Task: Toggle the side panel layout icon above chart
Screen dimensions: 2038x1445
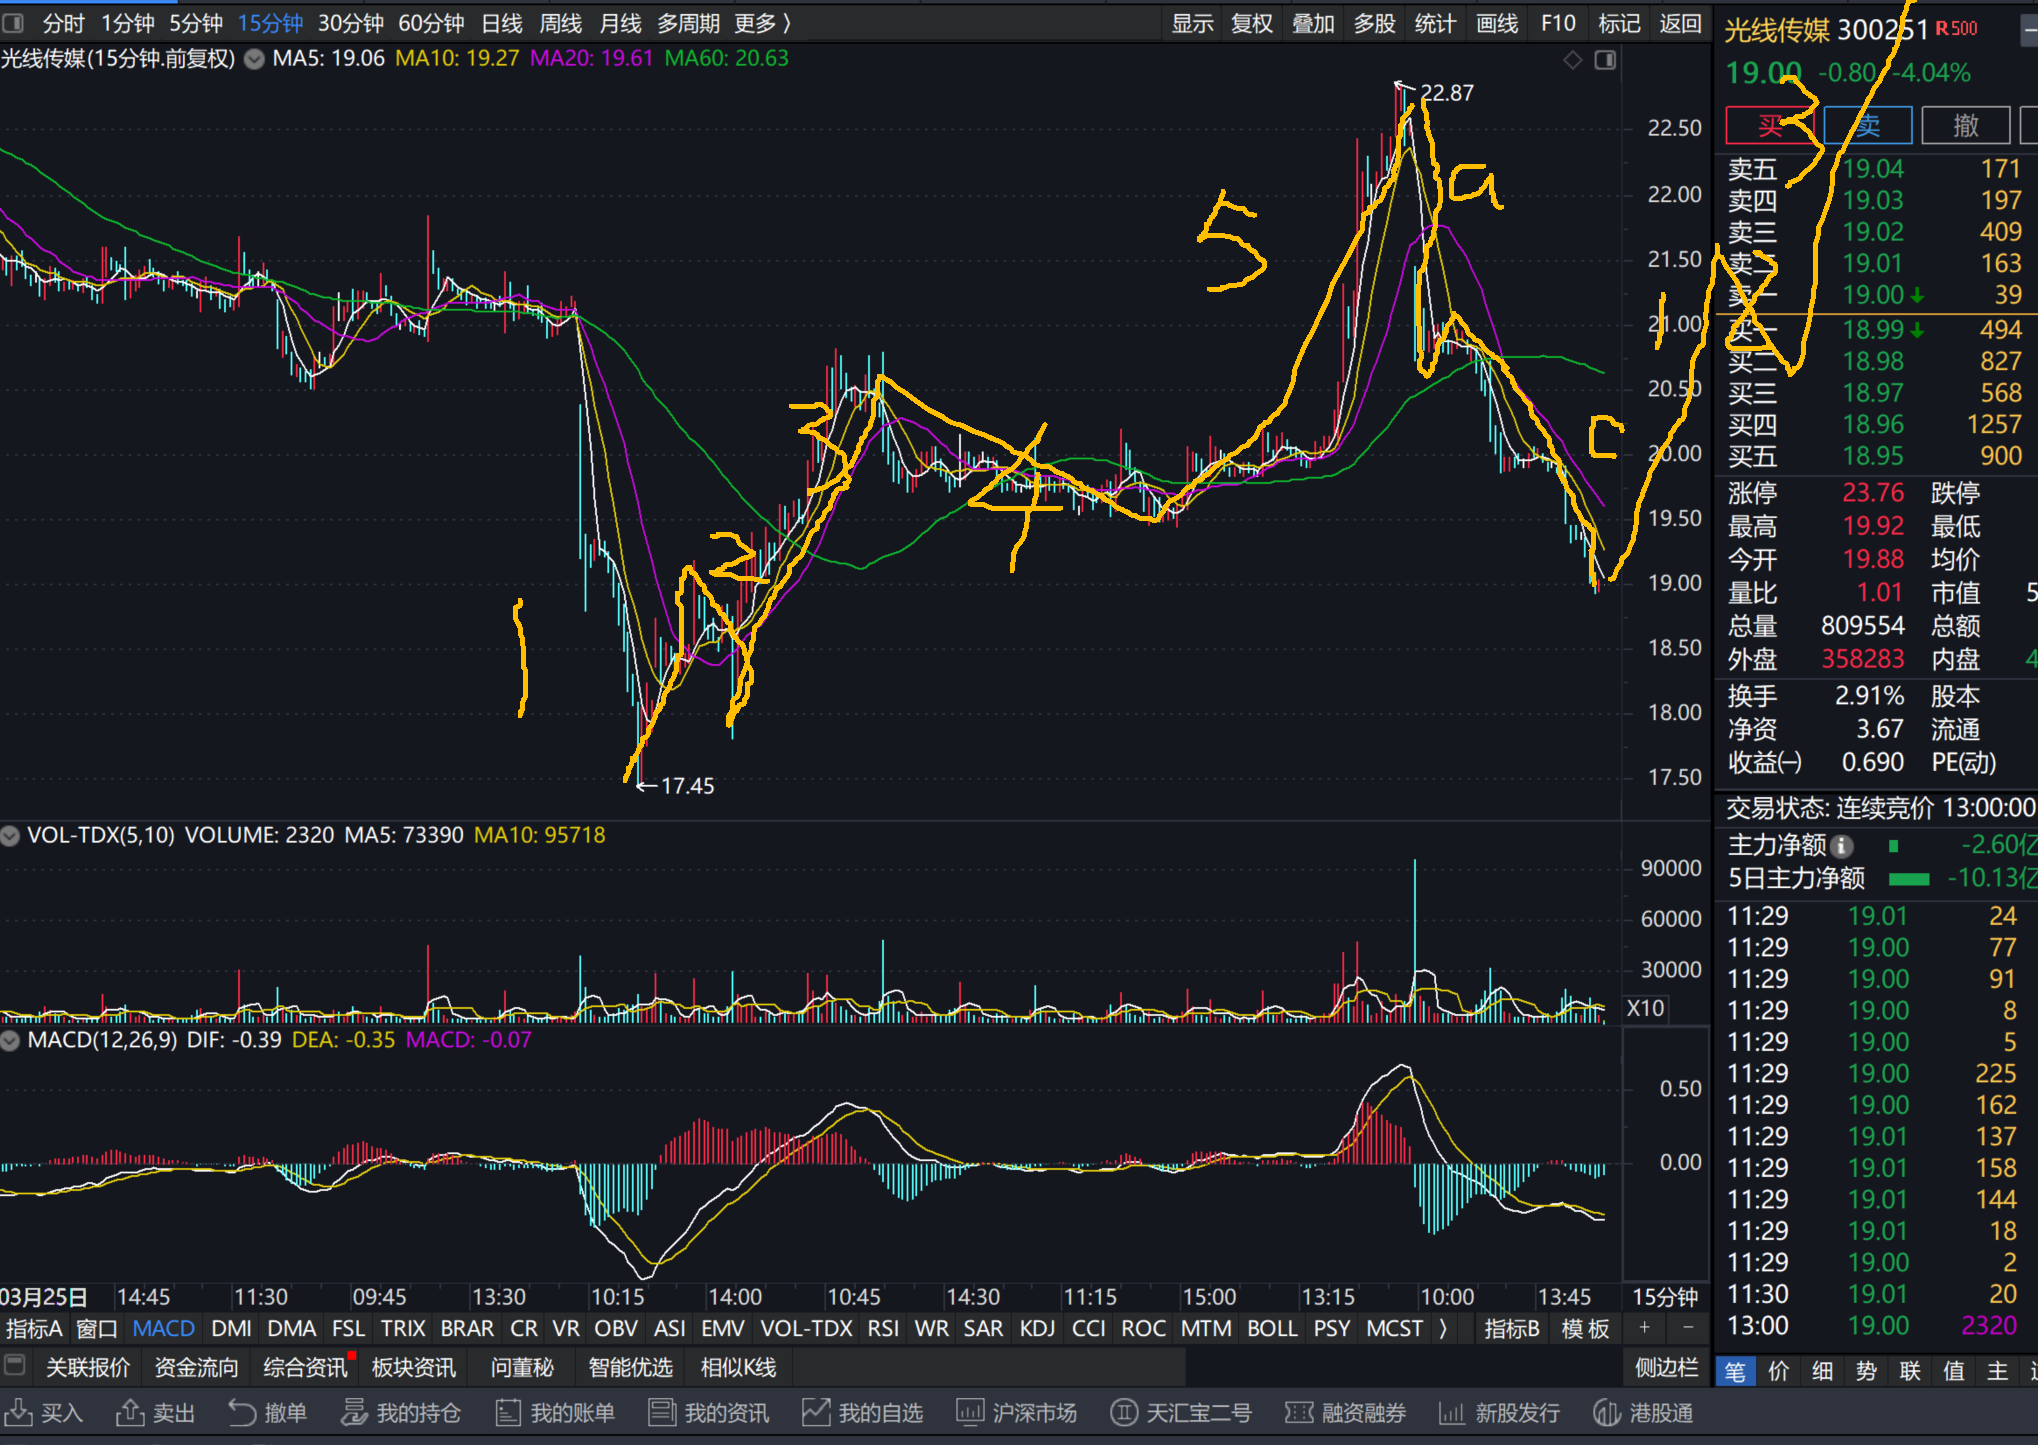Action: pyautogui.click(x=1605, y=60)
